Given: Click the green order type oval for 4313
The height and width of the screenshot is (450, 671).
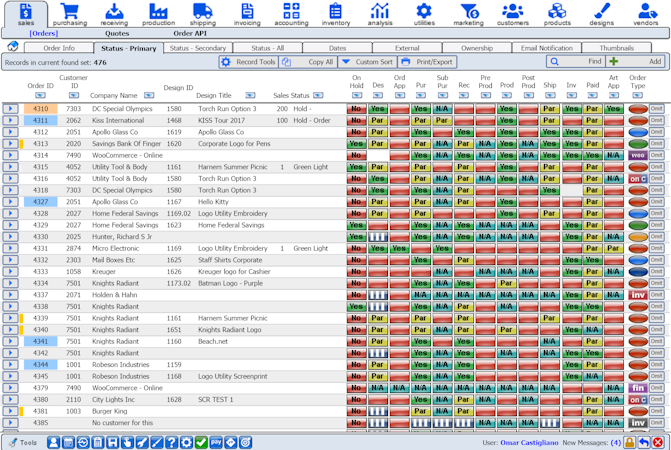Looking at the screenshot, I should pos(638,144).
